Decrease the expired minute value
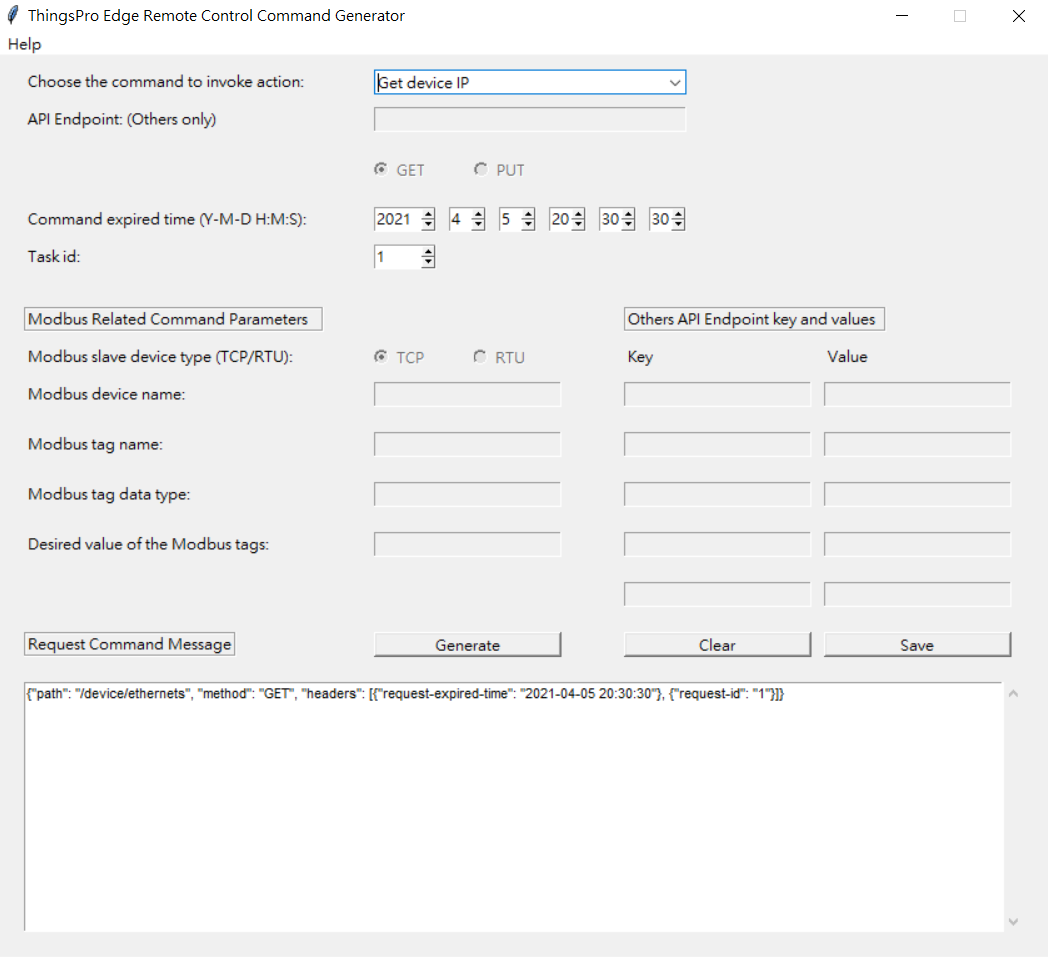The width and height of the screenshot is (1048, 957). tap(628, 225)
